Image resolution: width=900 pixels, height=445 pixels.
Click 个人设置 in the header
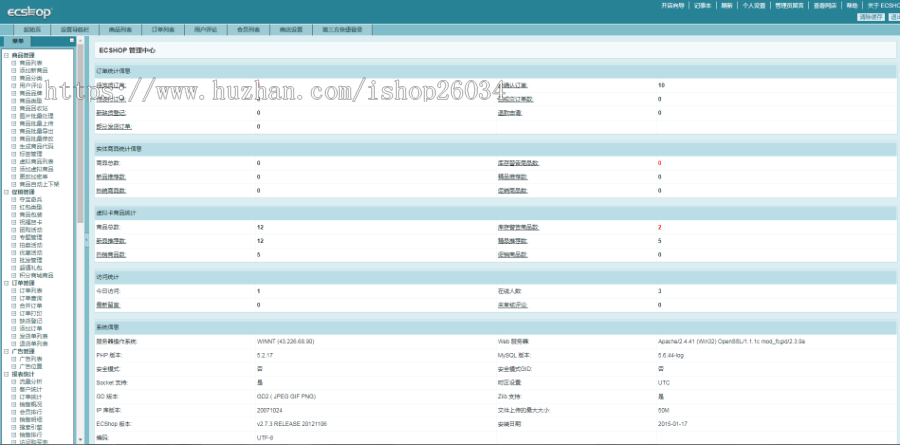(754, 5)
